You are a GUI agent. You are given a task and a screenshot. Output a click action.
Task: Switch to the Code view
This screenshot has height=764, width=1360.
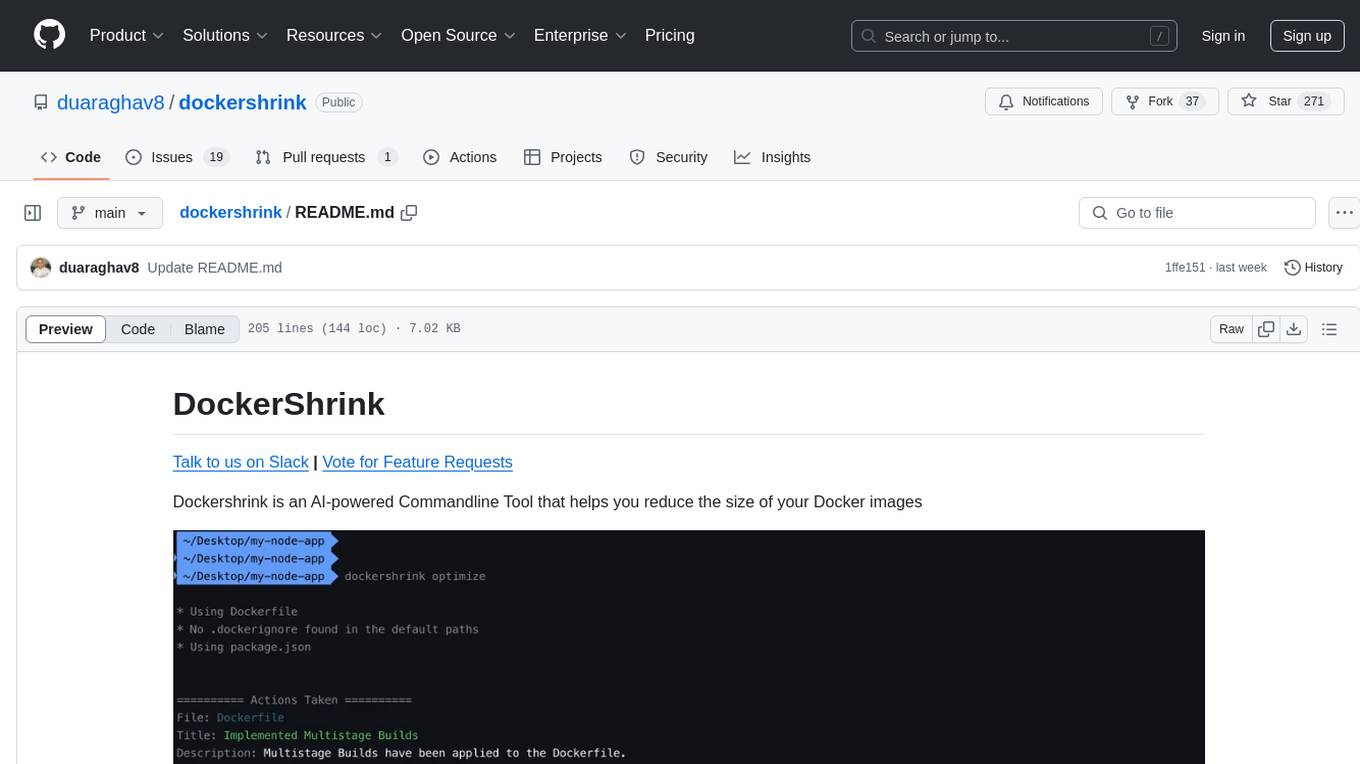click(x=138, y=329)
